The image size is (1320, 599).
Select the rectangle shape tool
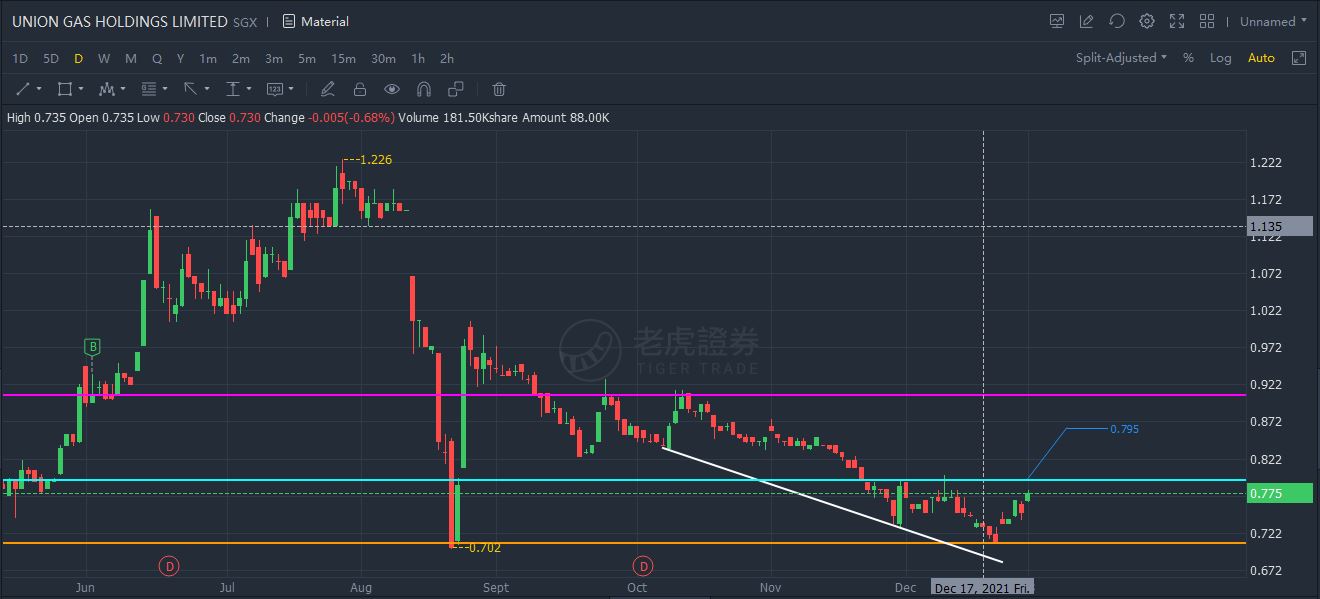click(x=65, y=89)
